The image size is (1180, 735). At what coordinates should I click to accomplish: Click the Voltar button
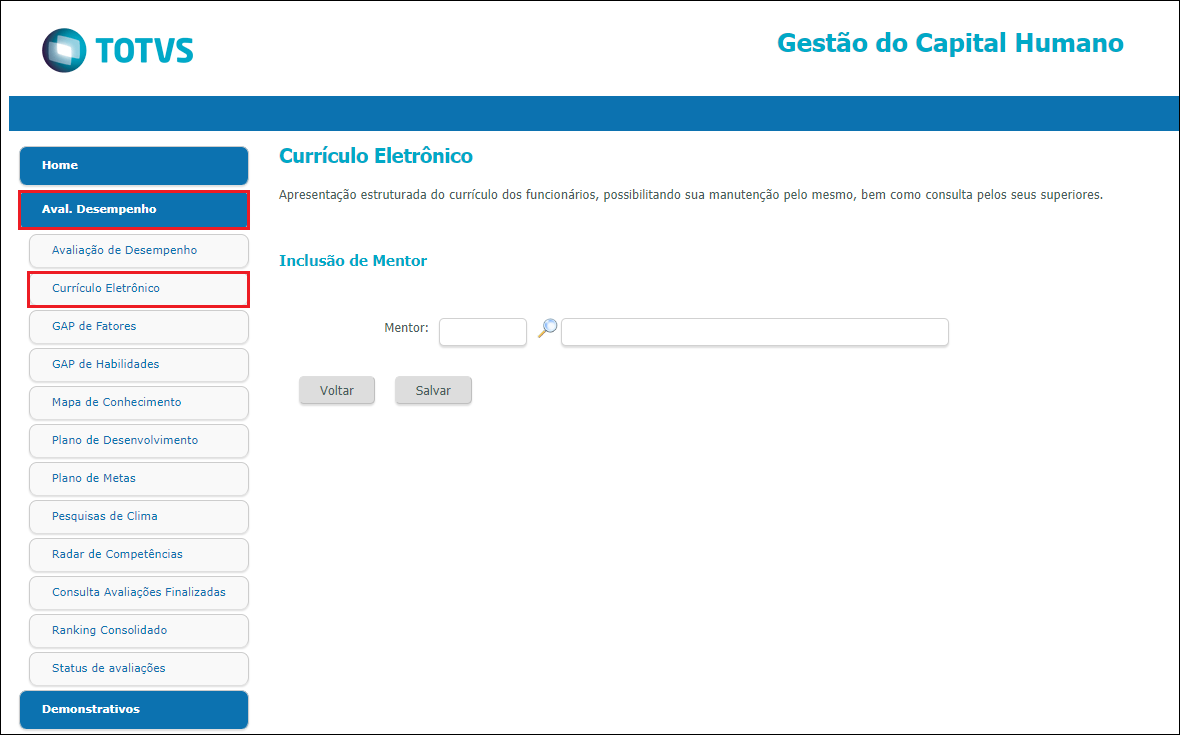pyautogui.click(x=336, y=390)
